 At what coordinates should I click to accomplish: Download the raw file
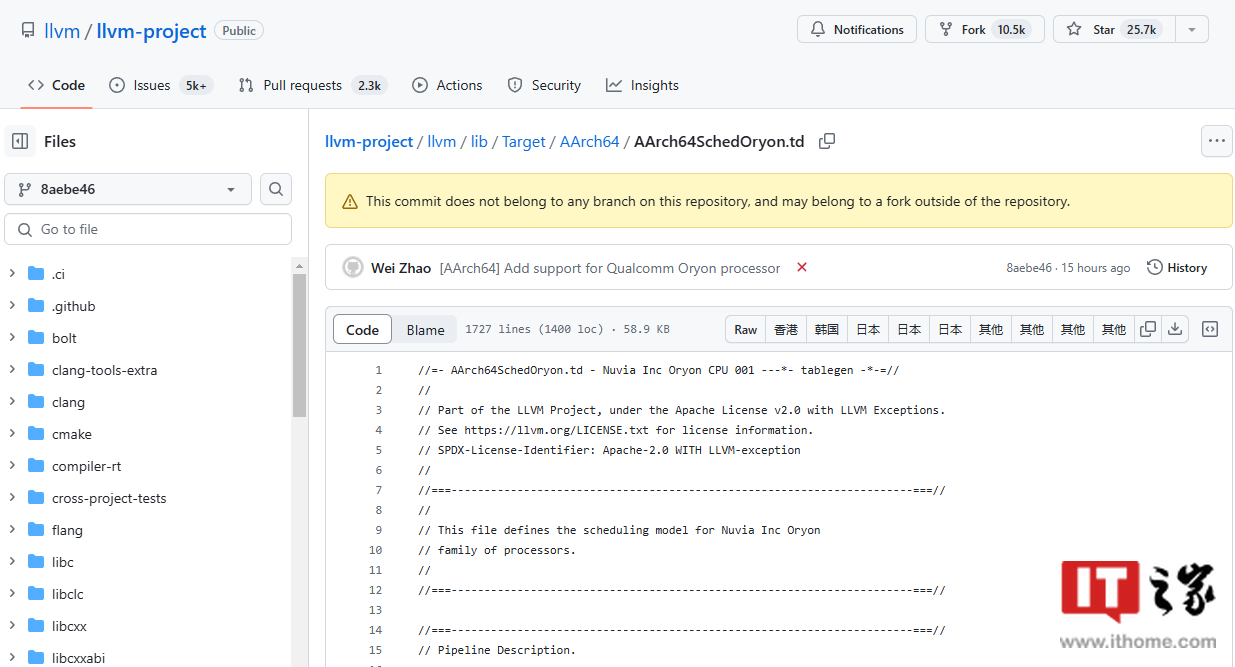(x=1176, y=329)
